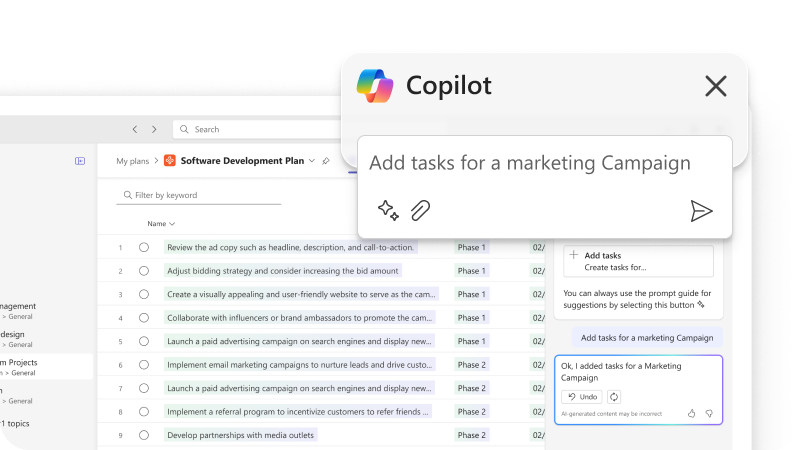Sort by the Name column dropdown
Screen dimensions: 800x450
coord(161,223)
